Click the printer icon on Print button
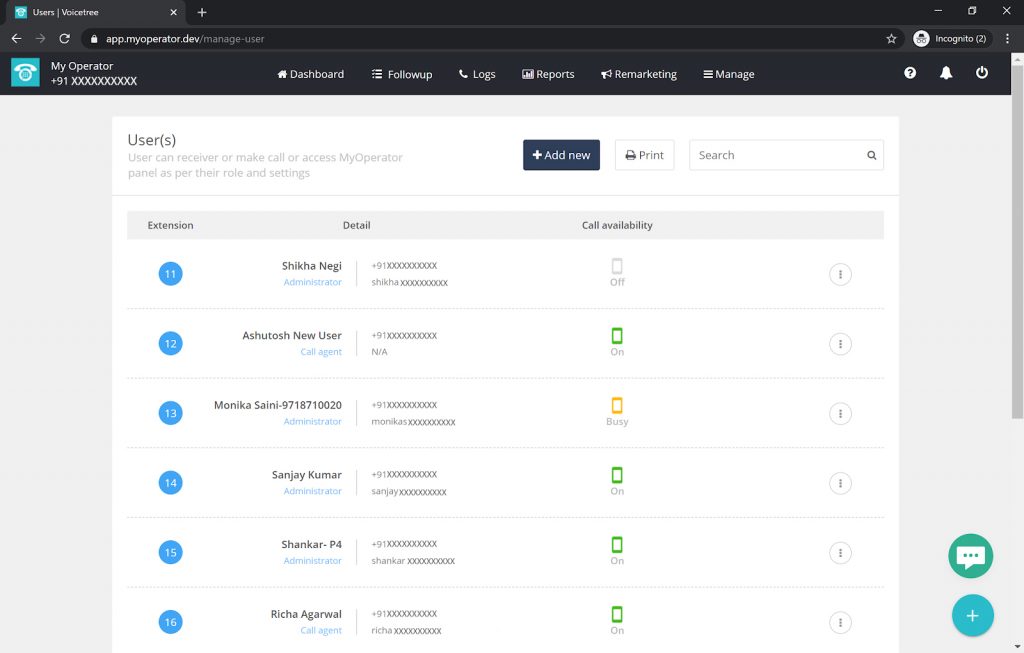Screen dimensions: 1024x653 coord(628,155)
